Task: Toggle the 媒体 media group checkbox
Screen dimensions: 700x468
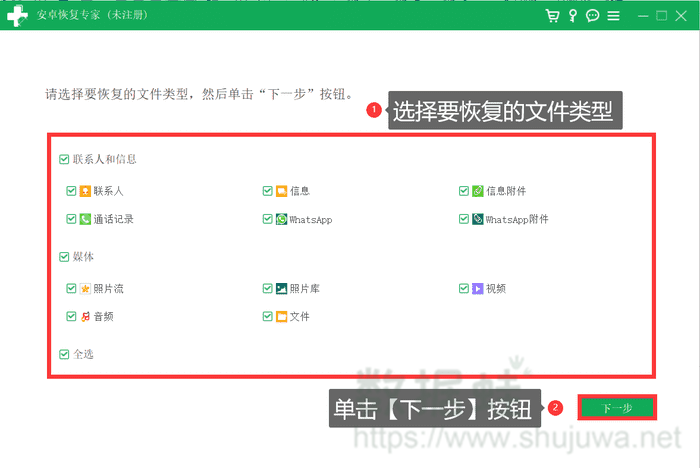Action: (x=64, y=257)
